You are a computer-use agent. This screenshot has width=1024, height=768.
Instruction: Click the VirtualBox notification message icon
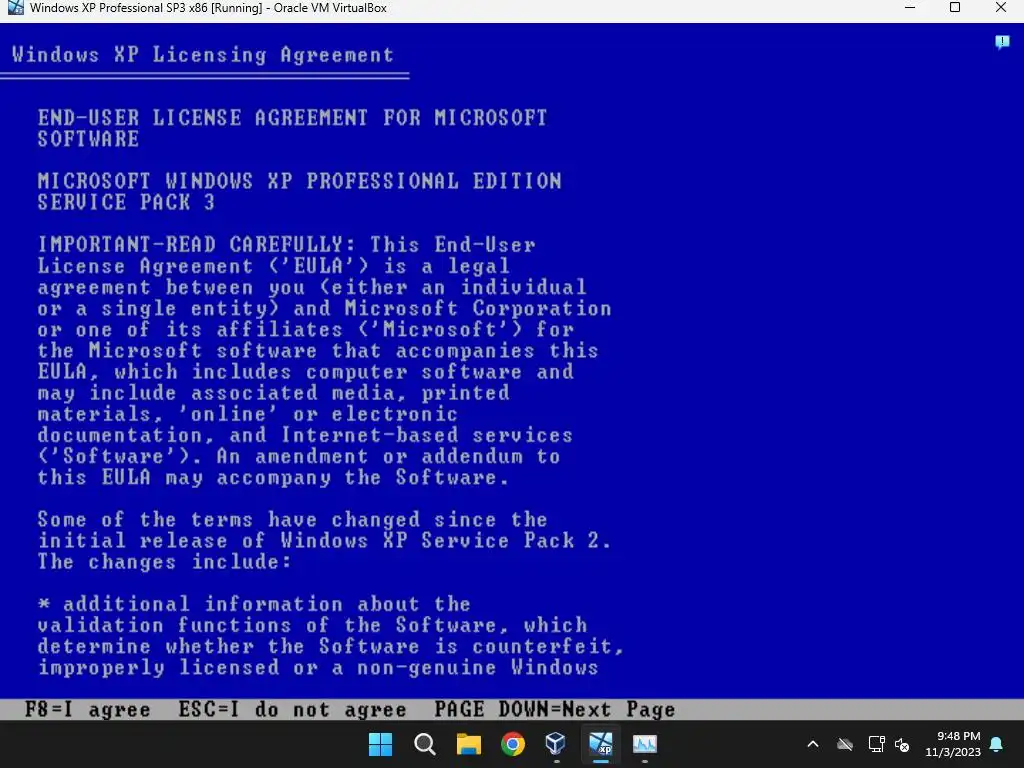pyautogui.click(x=1002, y=42)
